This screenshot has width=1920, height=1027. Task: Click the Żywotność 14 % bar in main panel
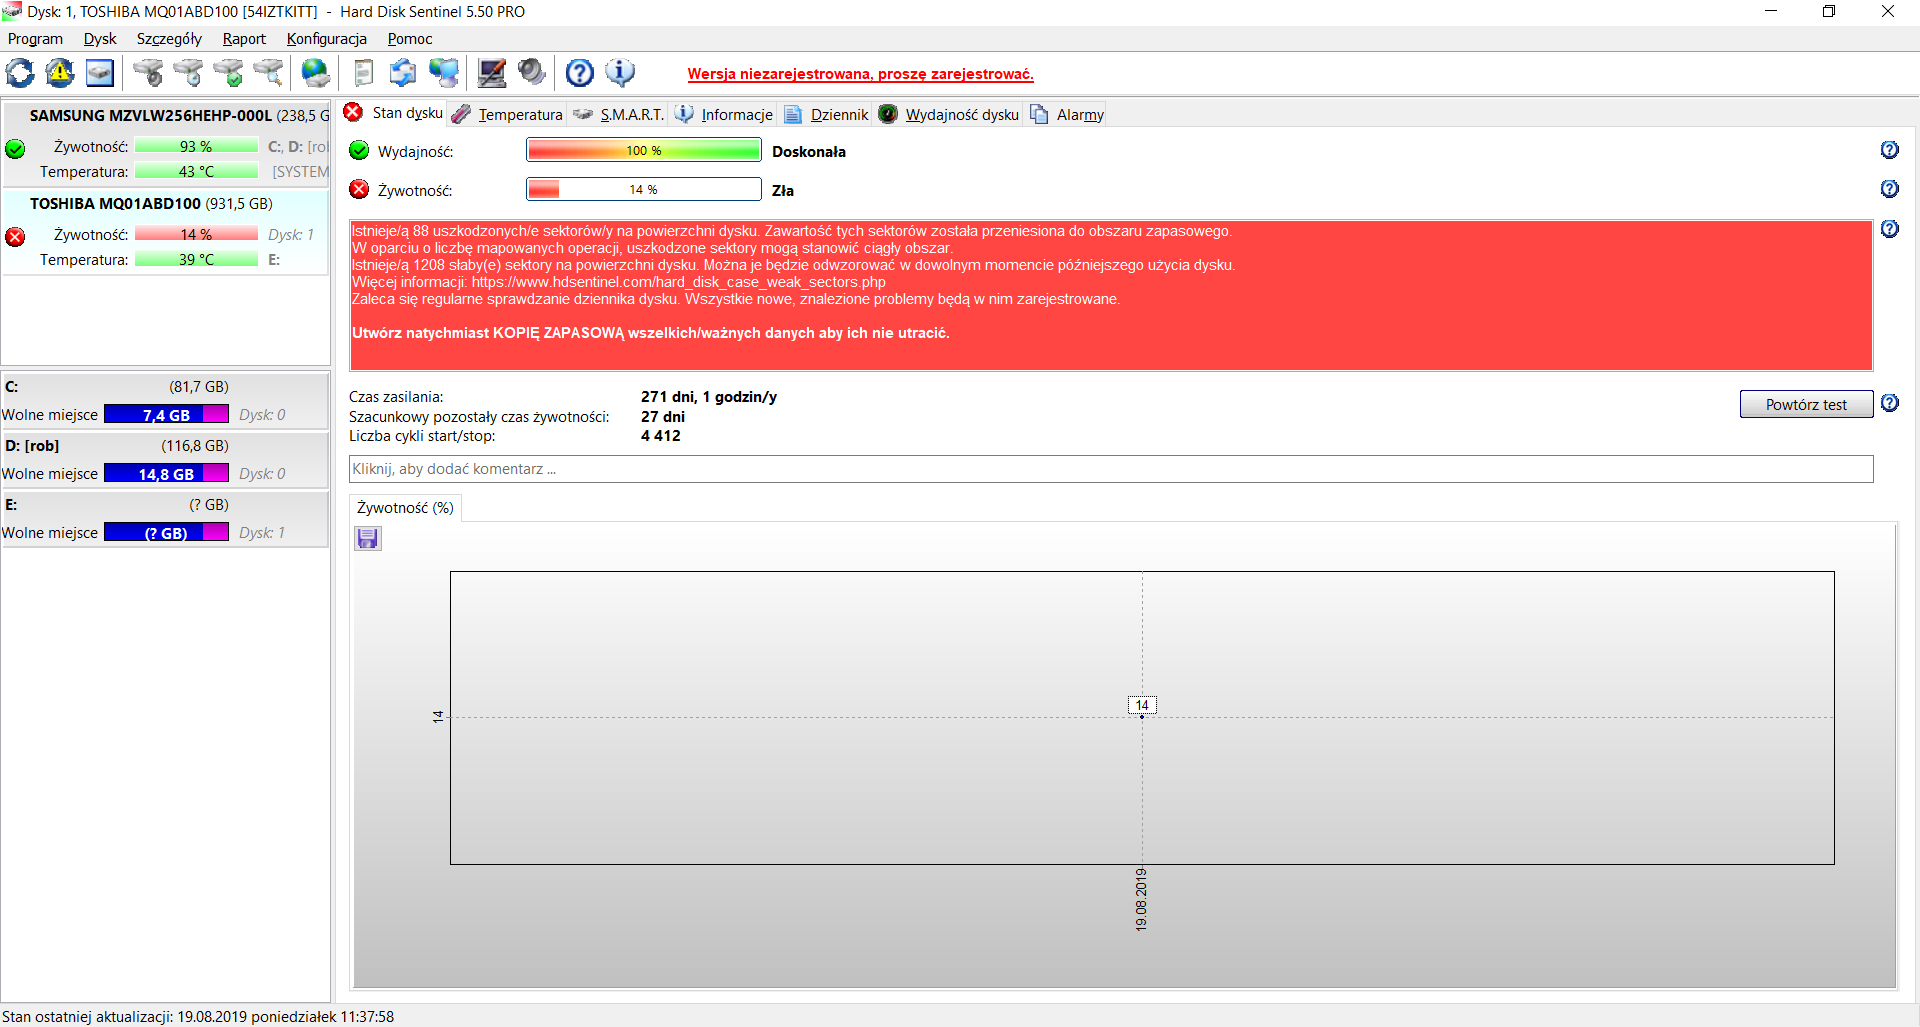pyautogui.click(x=644, y=189)
